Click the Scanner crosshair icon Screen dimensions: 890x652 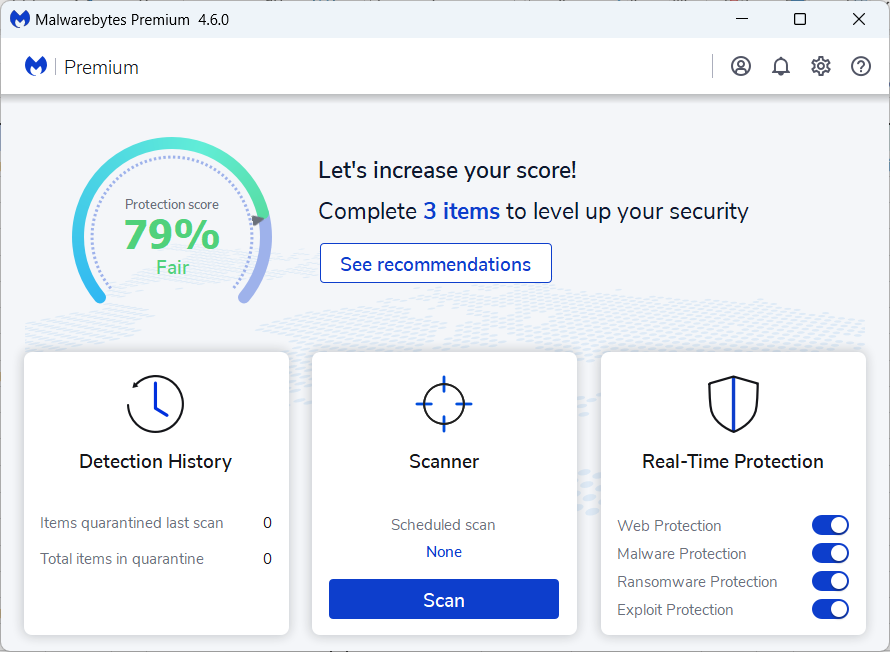(x=444, y=404)
